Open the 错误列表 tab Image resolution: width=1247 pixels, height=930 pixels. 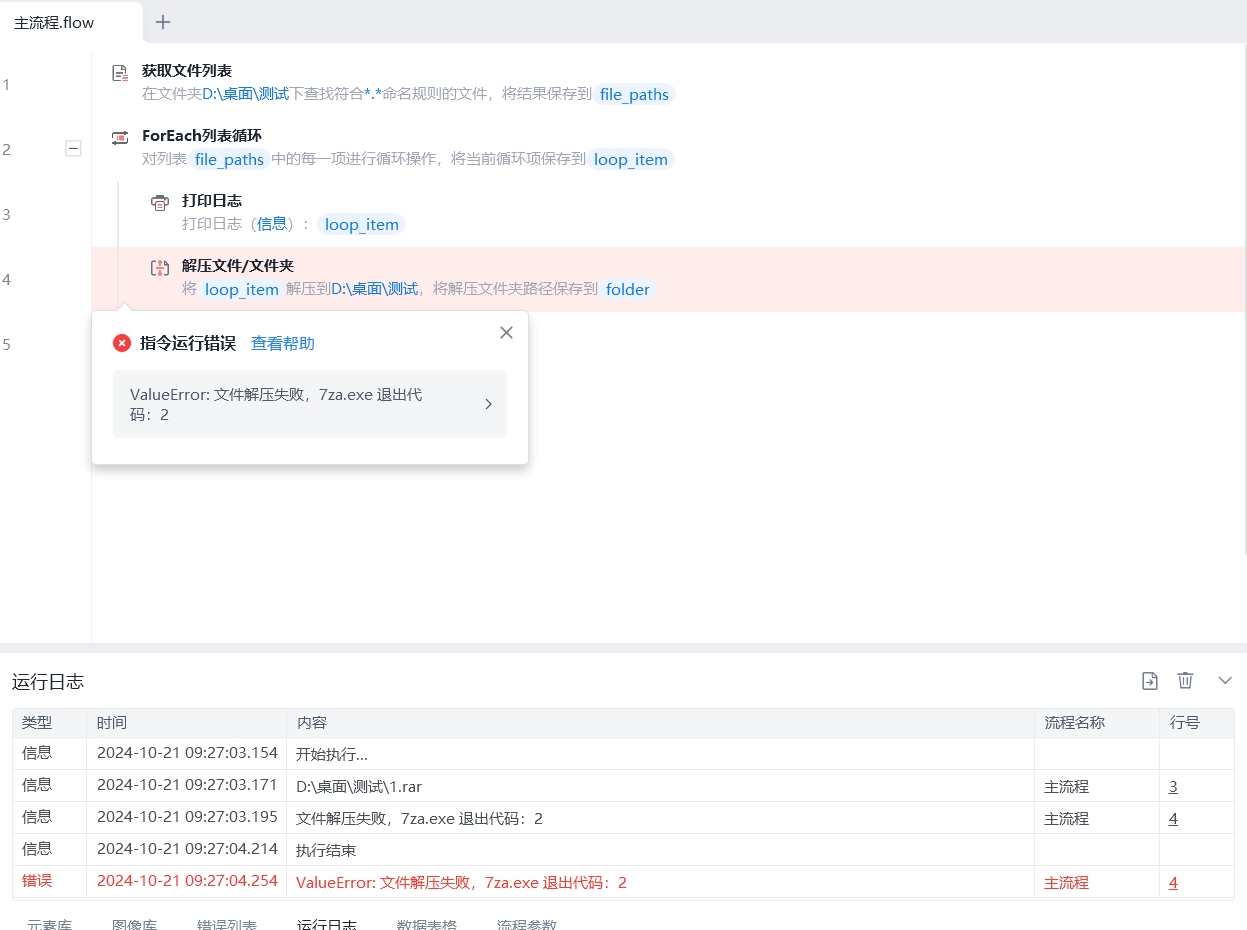226,924
